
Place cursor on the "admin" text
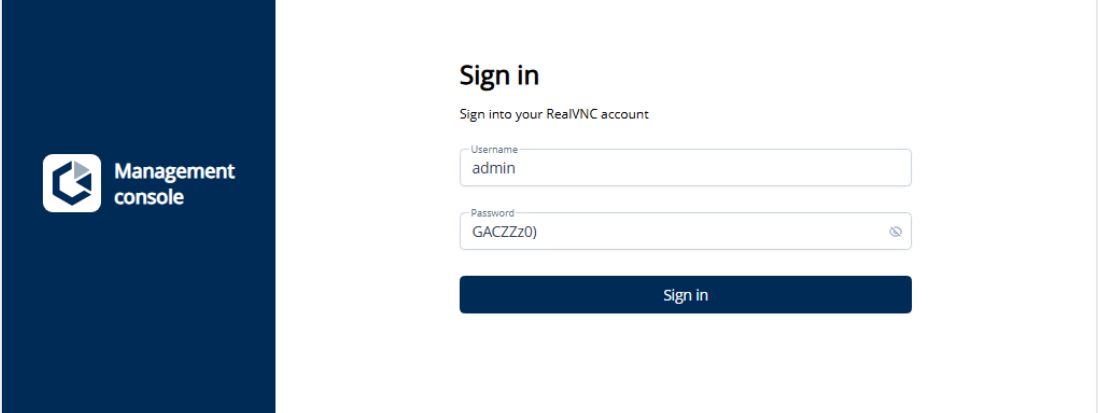(x=493, y=169)
